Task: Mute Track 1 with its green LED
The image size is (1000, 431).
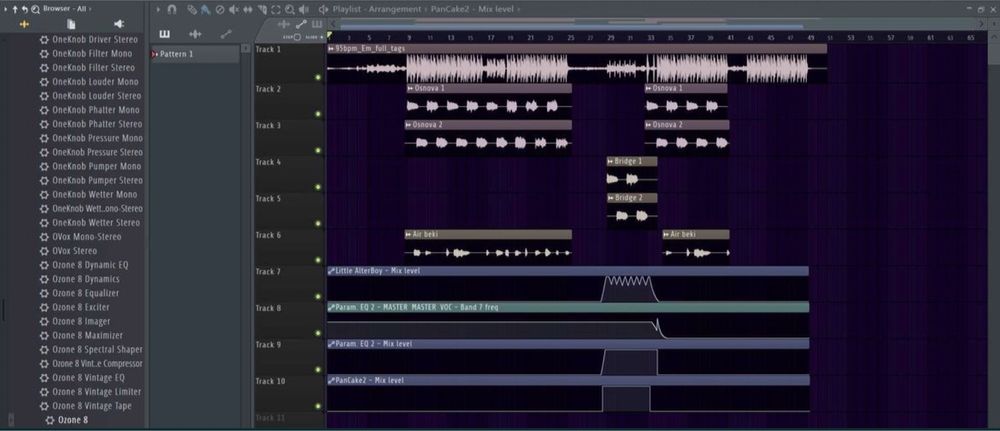Action: point(318,78)
